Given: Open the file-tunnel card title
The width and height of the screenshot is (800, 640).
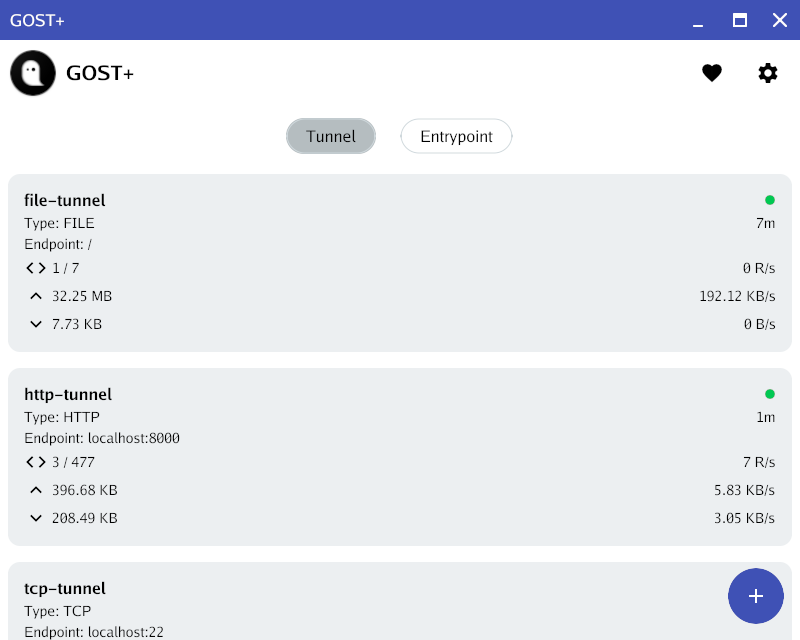Looking at the screenshot, I should (x=65, y=200).
